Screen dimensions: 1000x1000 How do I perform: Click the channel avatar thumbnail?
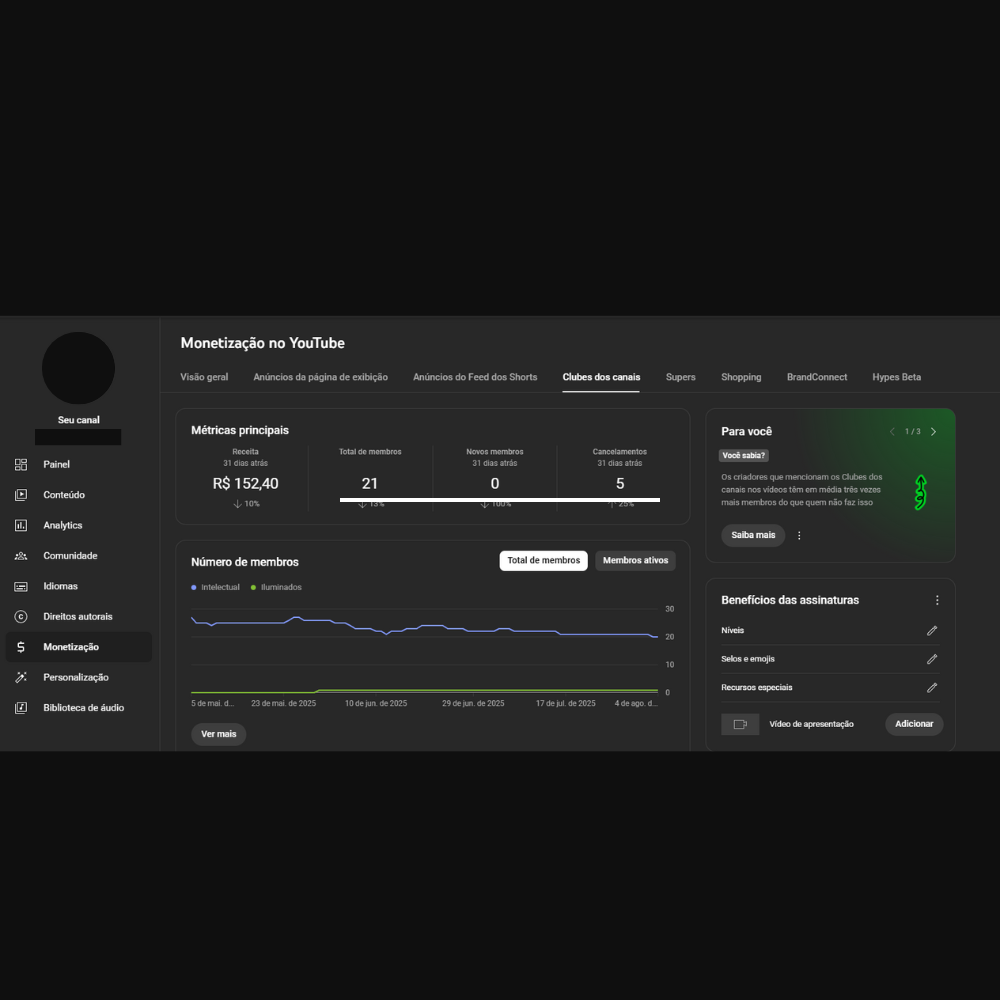[78, 368]
